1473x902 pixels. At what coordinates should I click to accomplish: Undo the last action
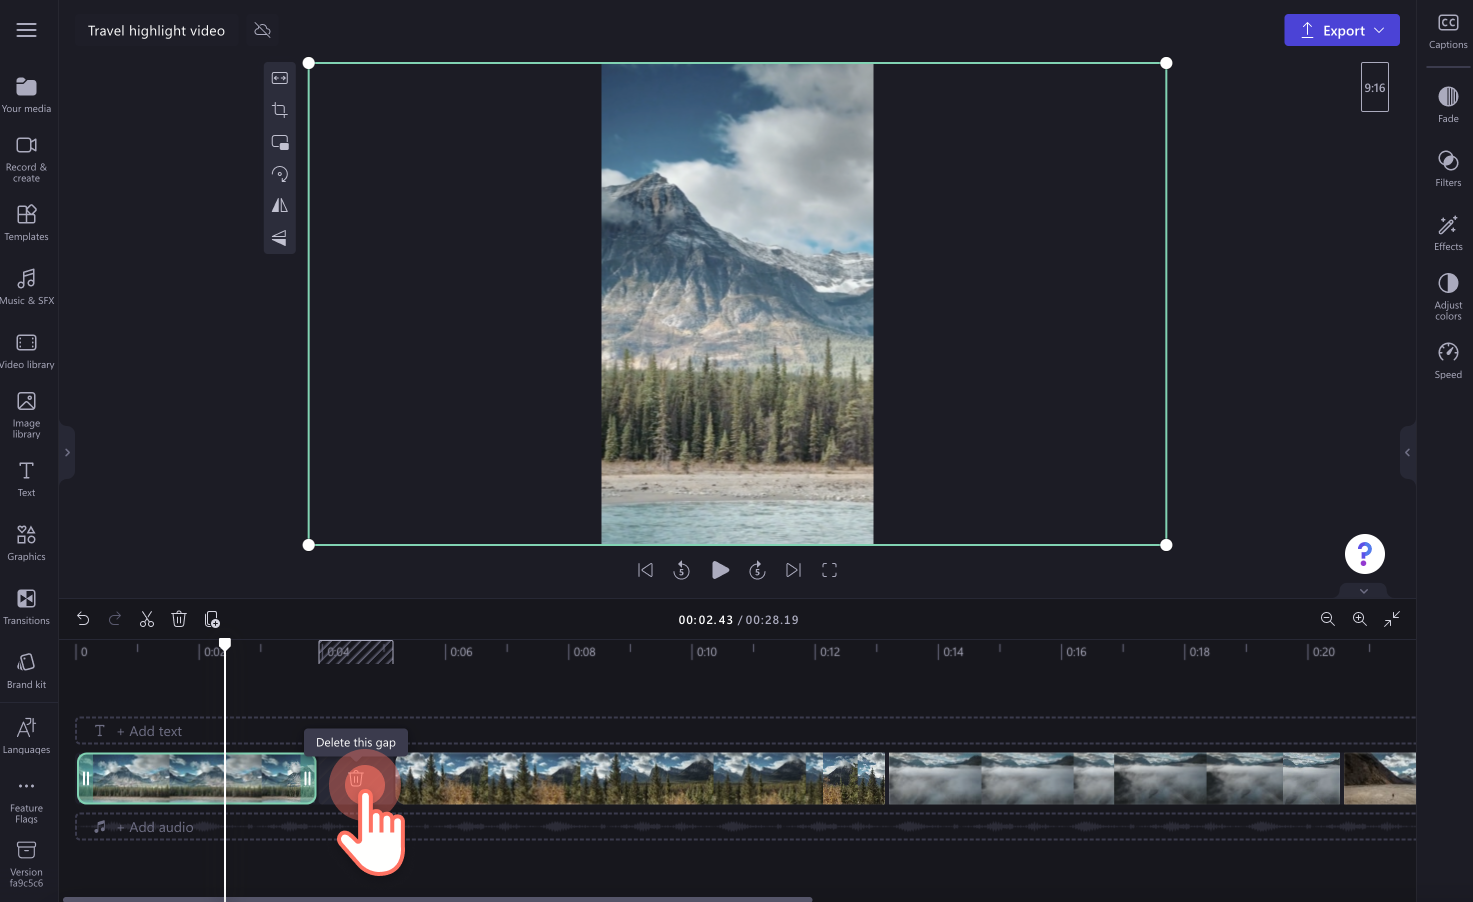83,619
